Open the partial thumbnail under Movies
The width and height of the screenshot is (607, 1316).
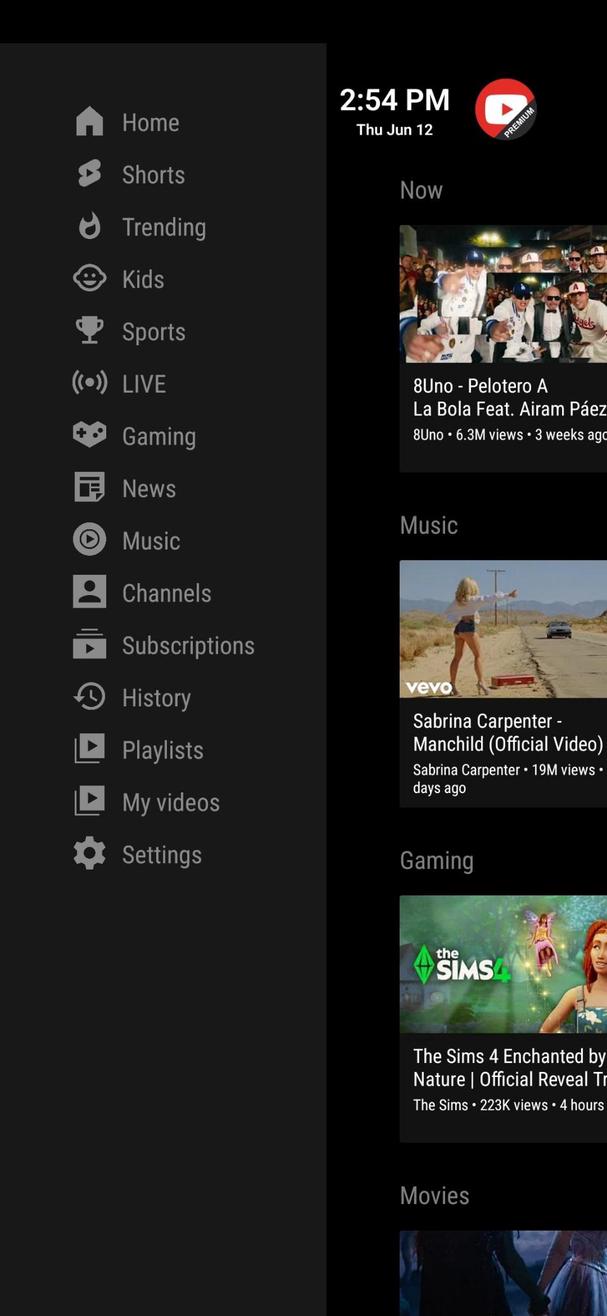coord(503,1273)
